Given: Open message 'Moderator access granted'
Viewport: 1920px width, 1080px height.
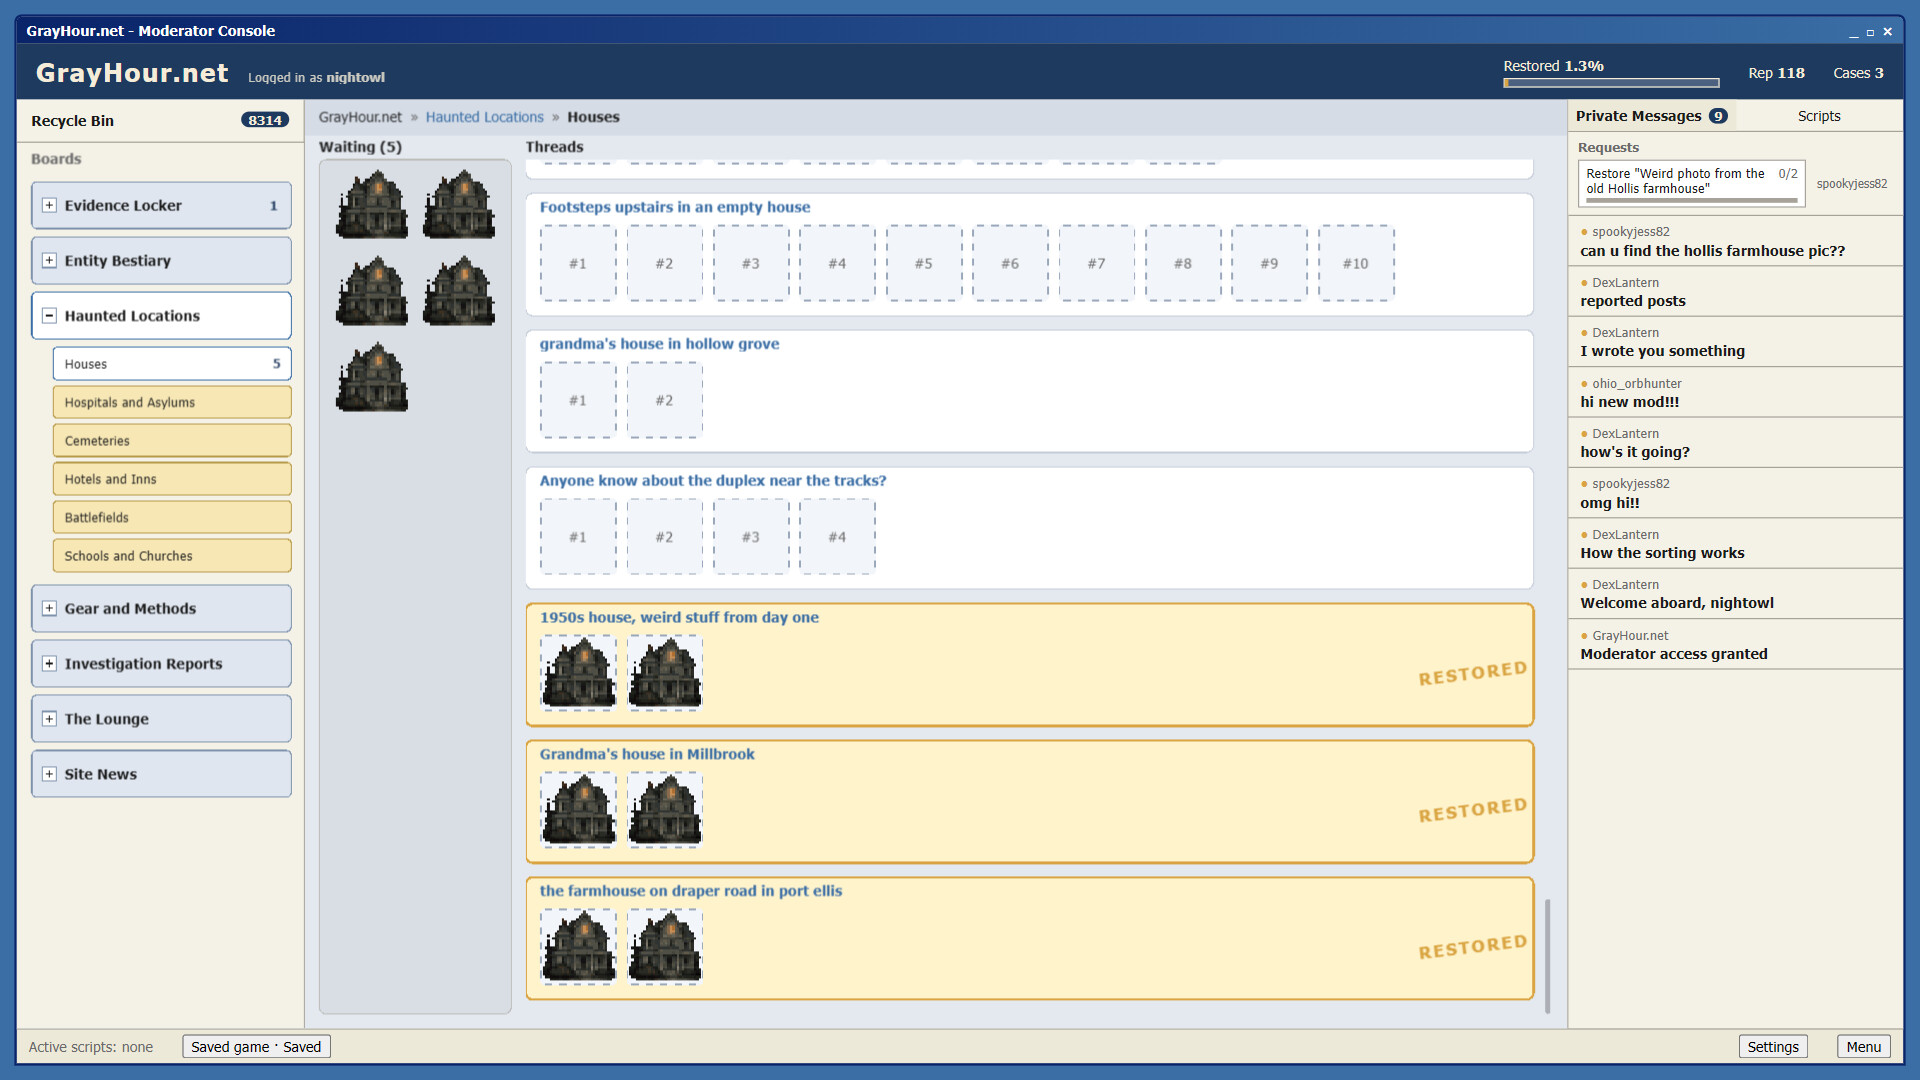Looking at the screenshot, I should (1735, 644).
